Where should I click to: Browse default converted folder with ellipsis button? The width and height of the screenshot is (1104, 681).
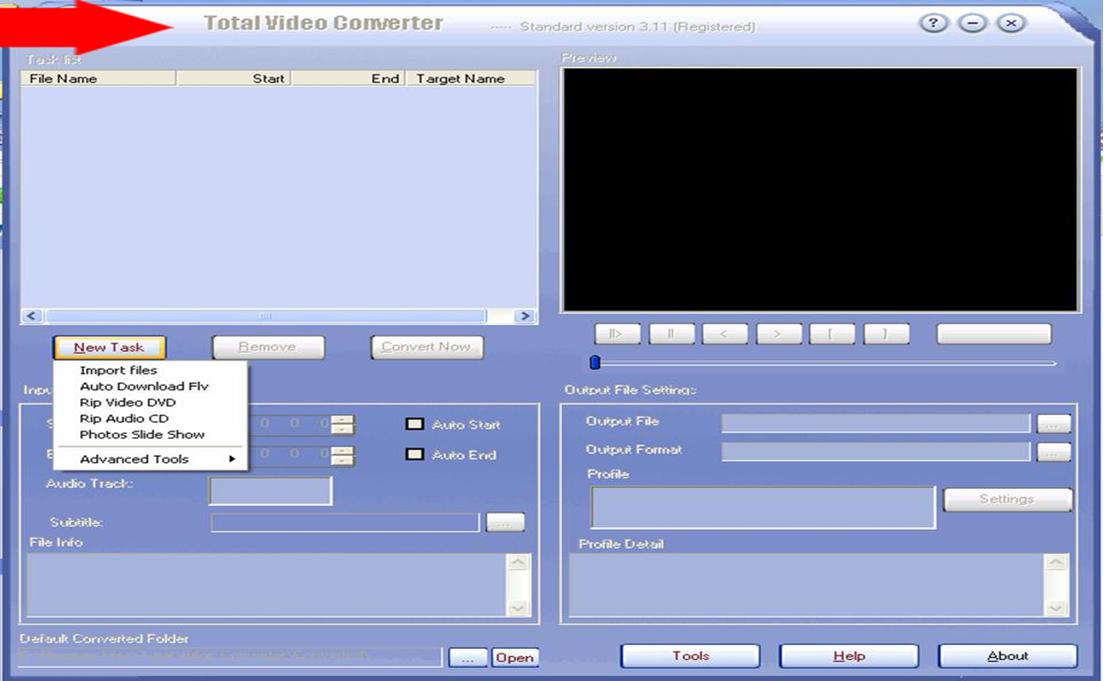(468, 657)
